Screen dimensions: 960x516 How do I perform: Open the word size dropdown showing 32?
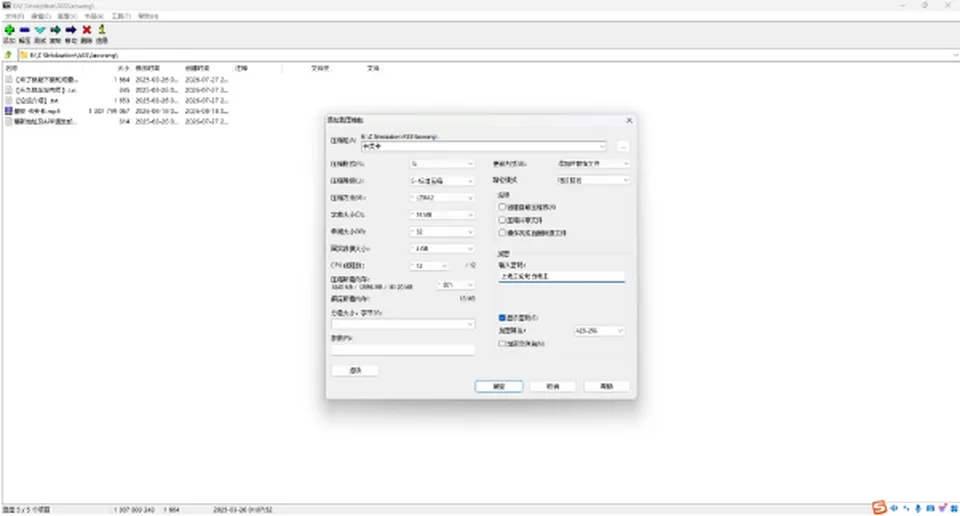(442, 232)
